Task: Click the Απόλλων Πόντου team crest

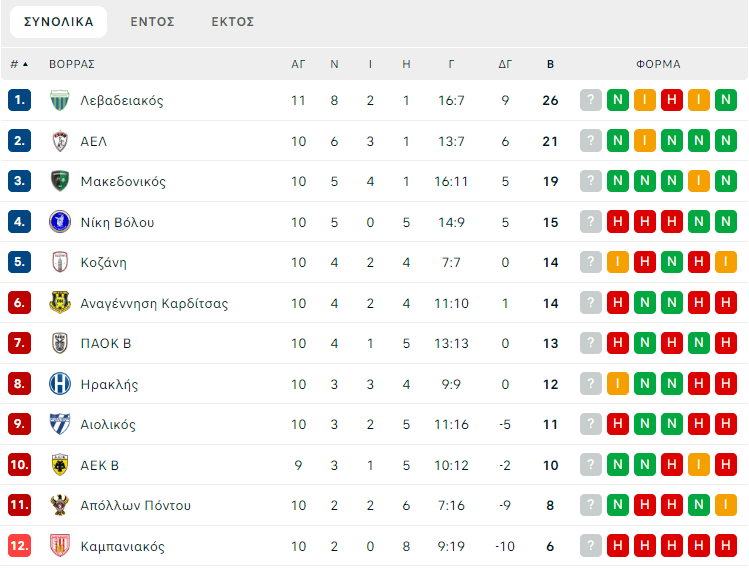Action: [60, 506]
